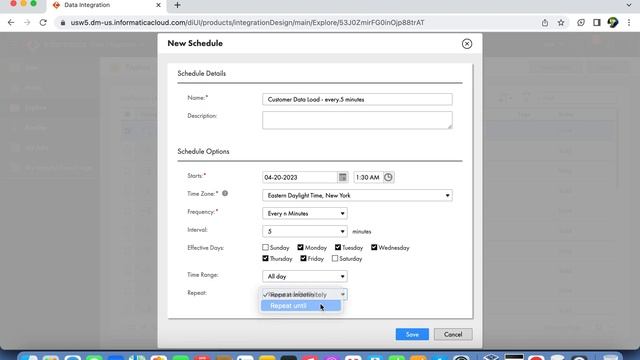The width and height of the screenshot is (640, 360).
Task: Uncheck the Thursday checkbox
Action: click(x=265, y=258)
